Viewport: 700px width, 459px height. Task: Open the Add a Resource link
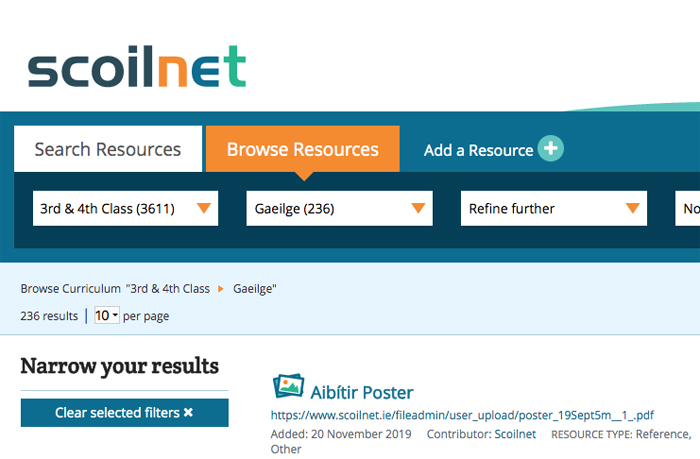(x=478, y=150)
